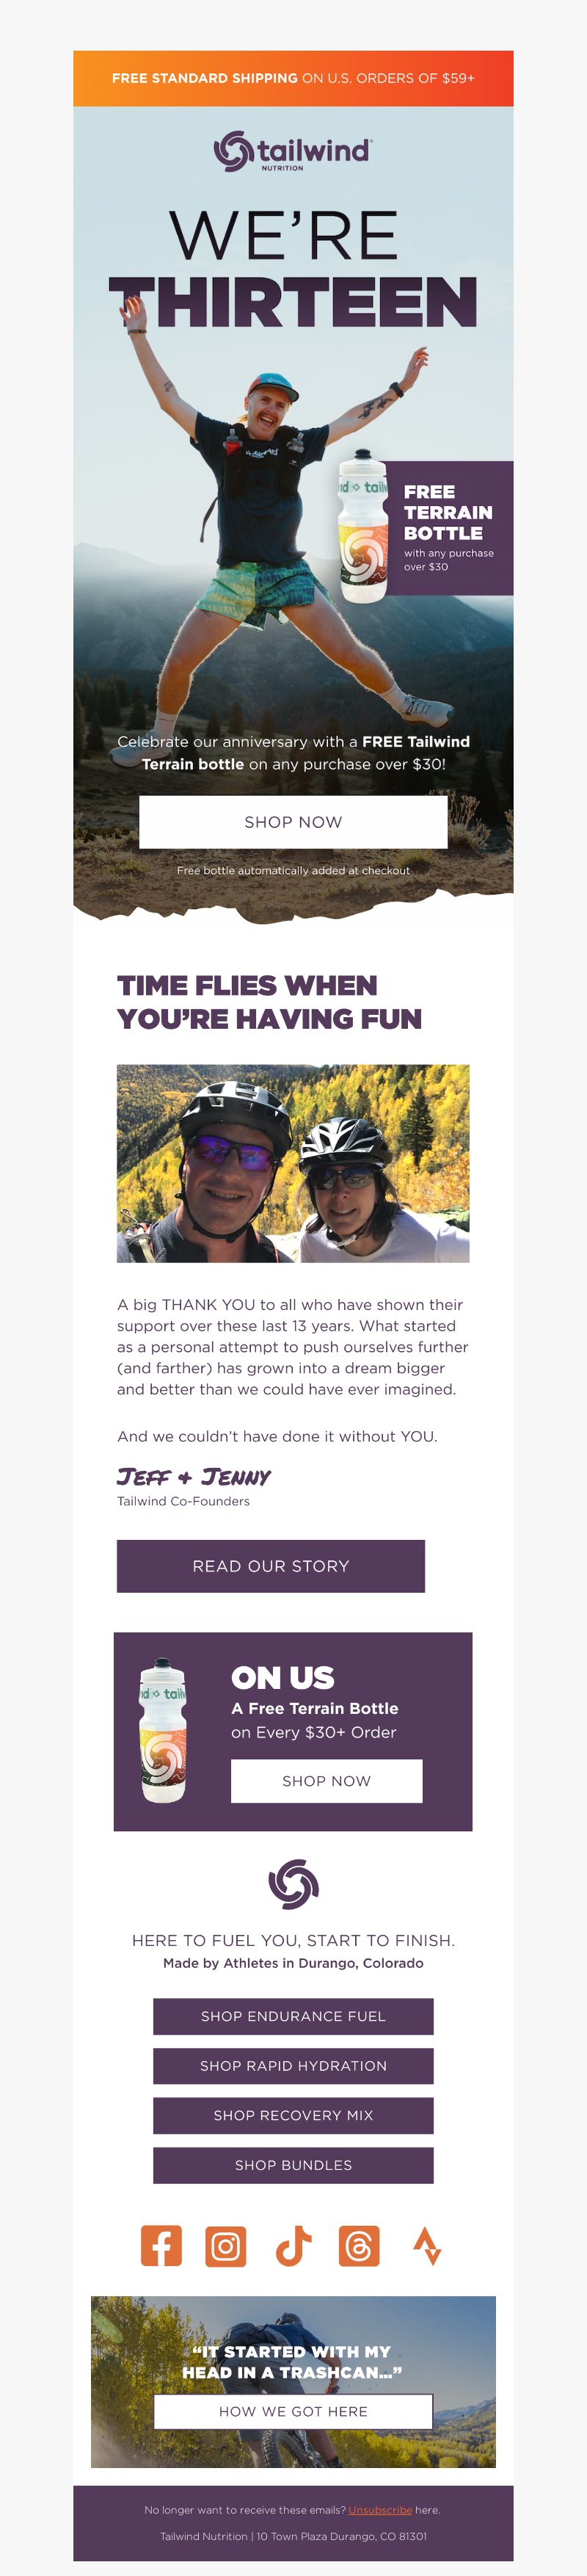
Task: Open the Threads social icon
Action: pyautogui.click(x=359, y=2246)
